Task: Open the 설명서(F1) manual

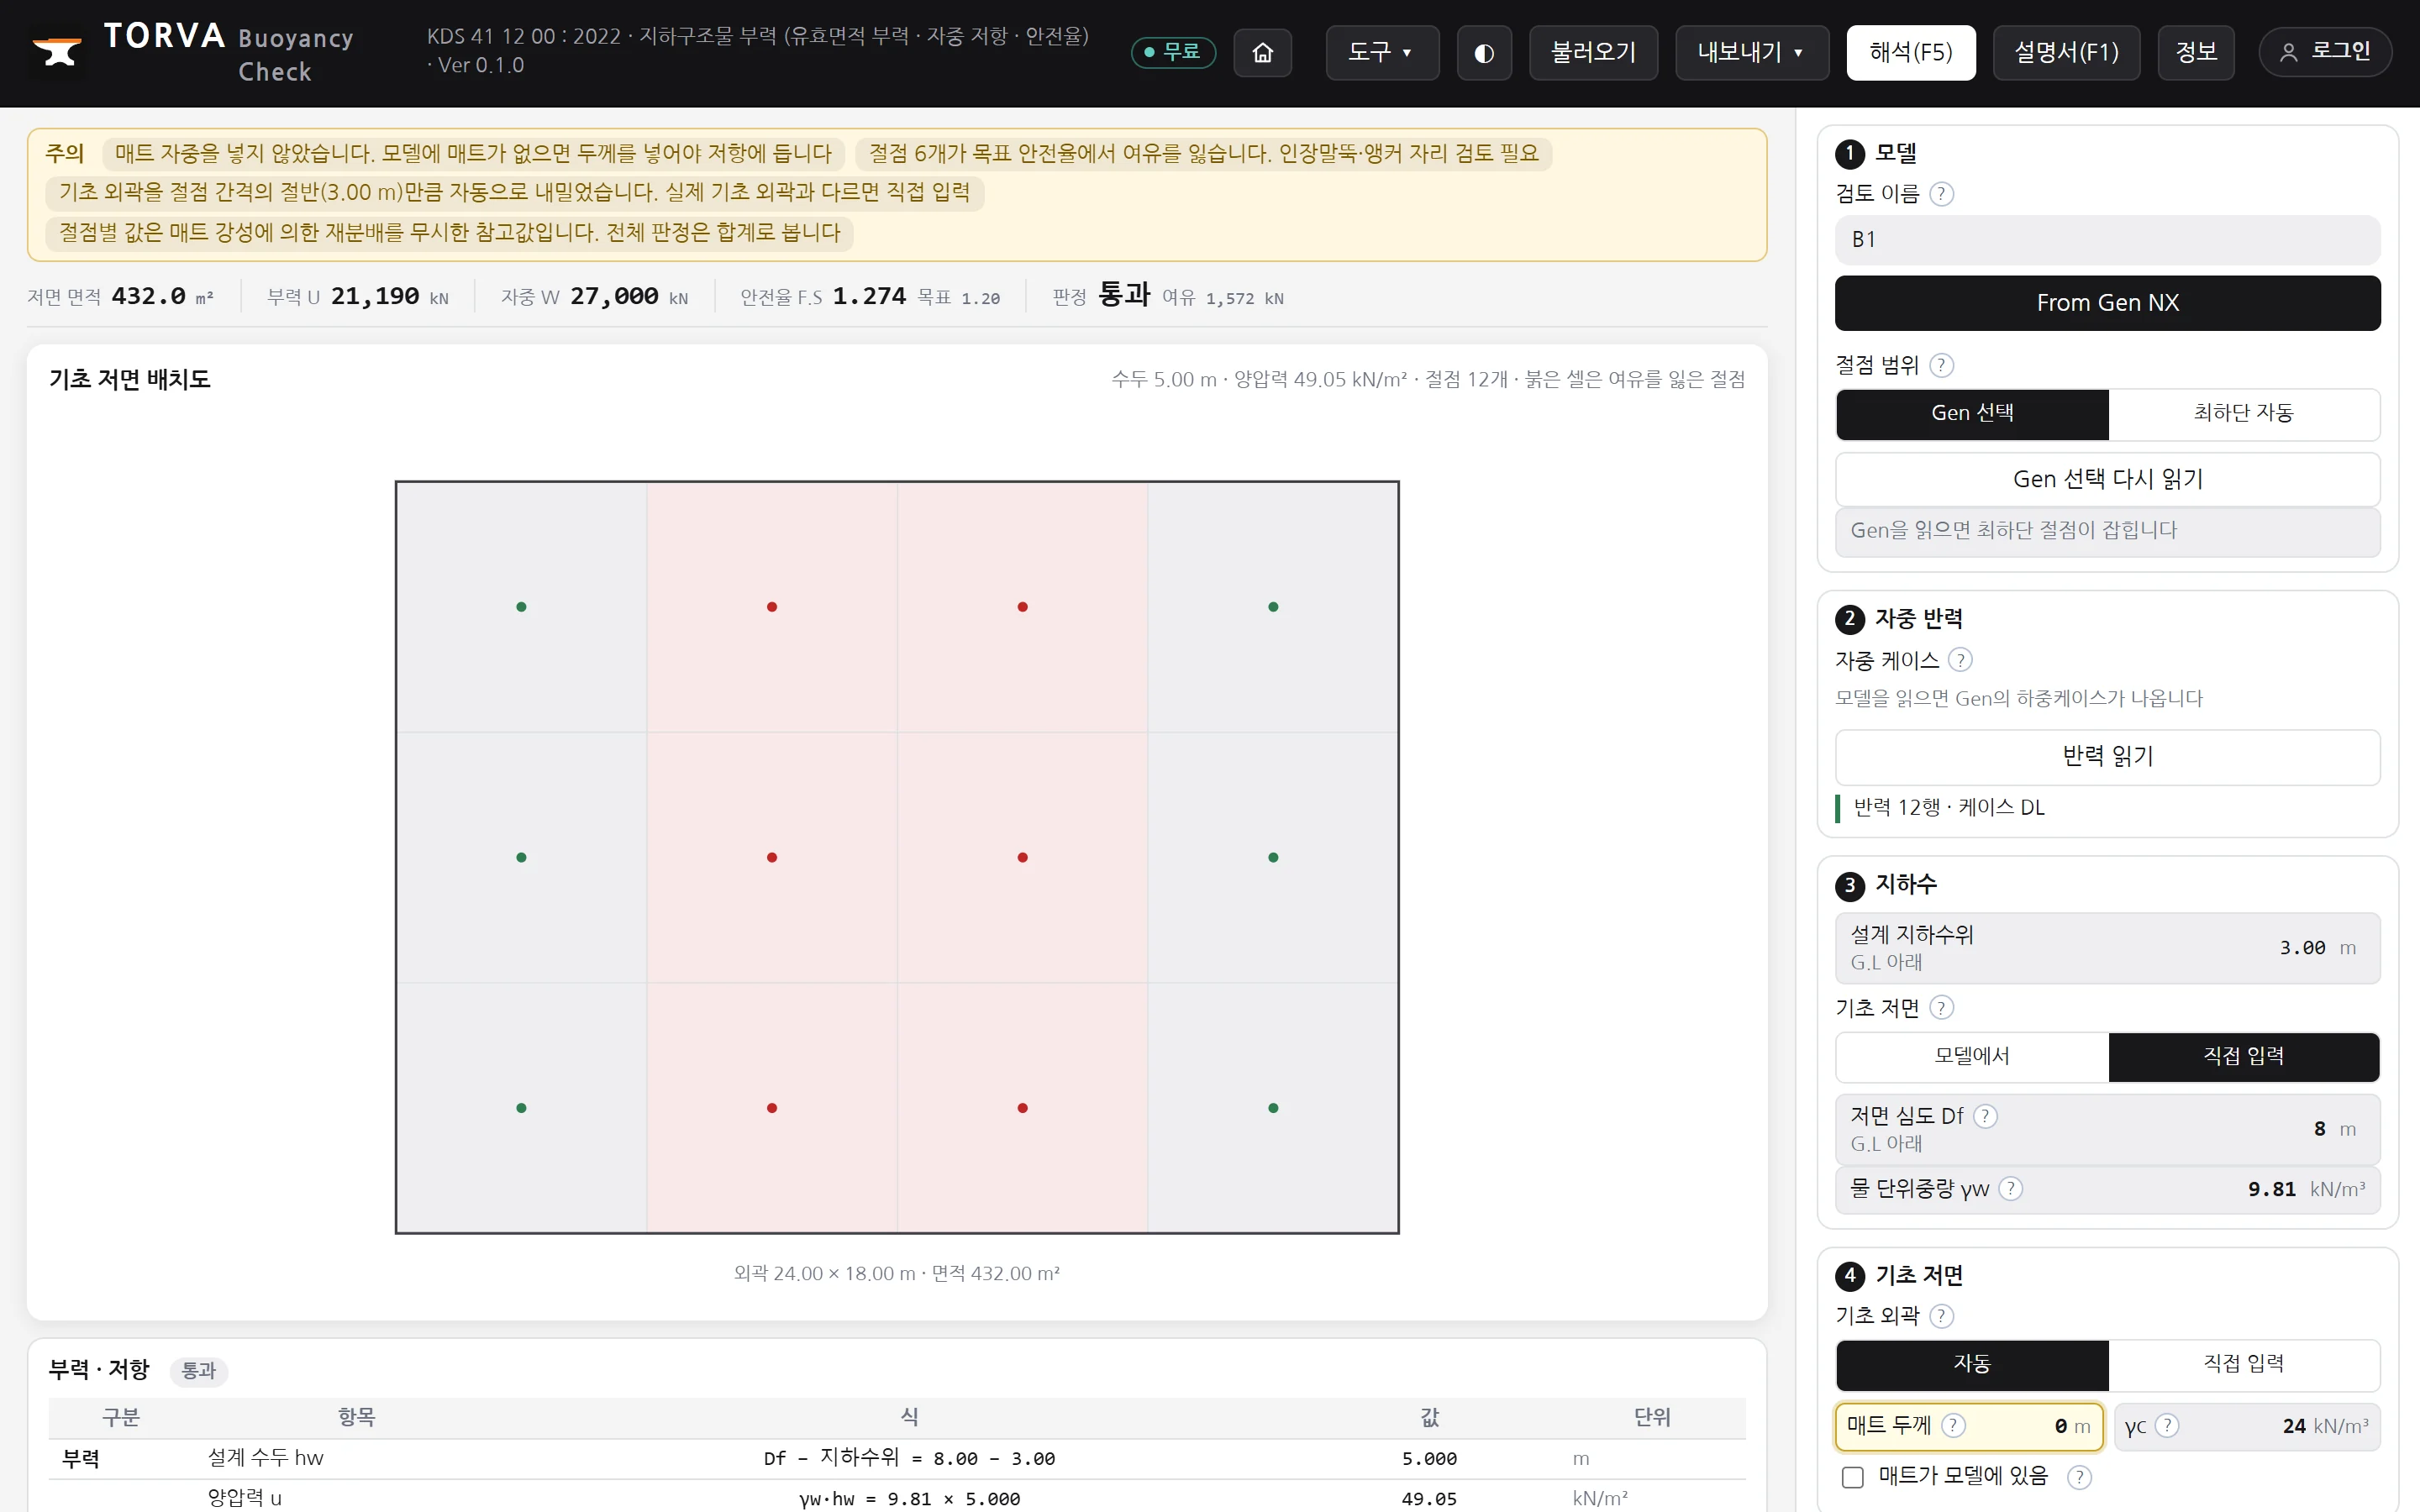Action: (x=2066, y=52)
